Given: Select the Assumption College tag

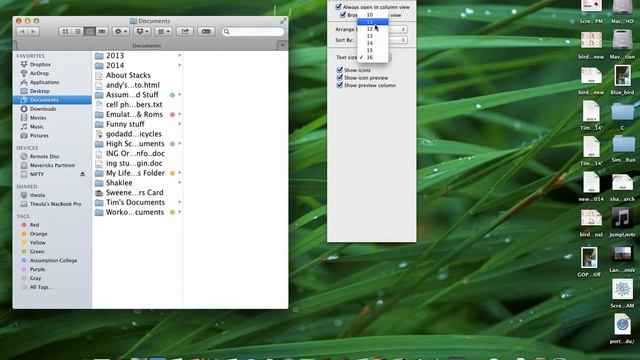Looking at the screenshot, I should click(53, 260).
